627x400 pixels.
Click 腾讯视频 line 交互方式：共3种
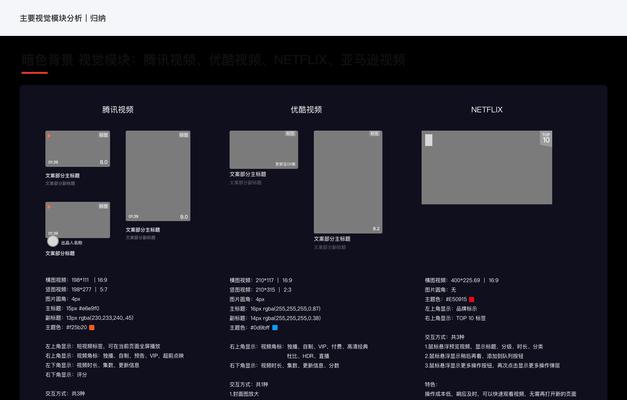tap(65, 394)
